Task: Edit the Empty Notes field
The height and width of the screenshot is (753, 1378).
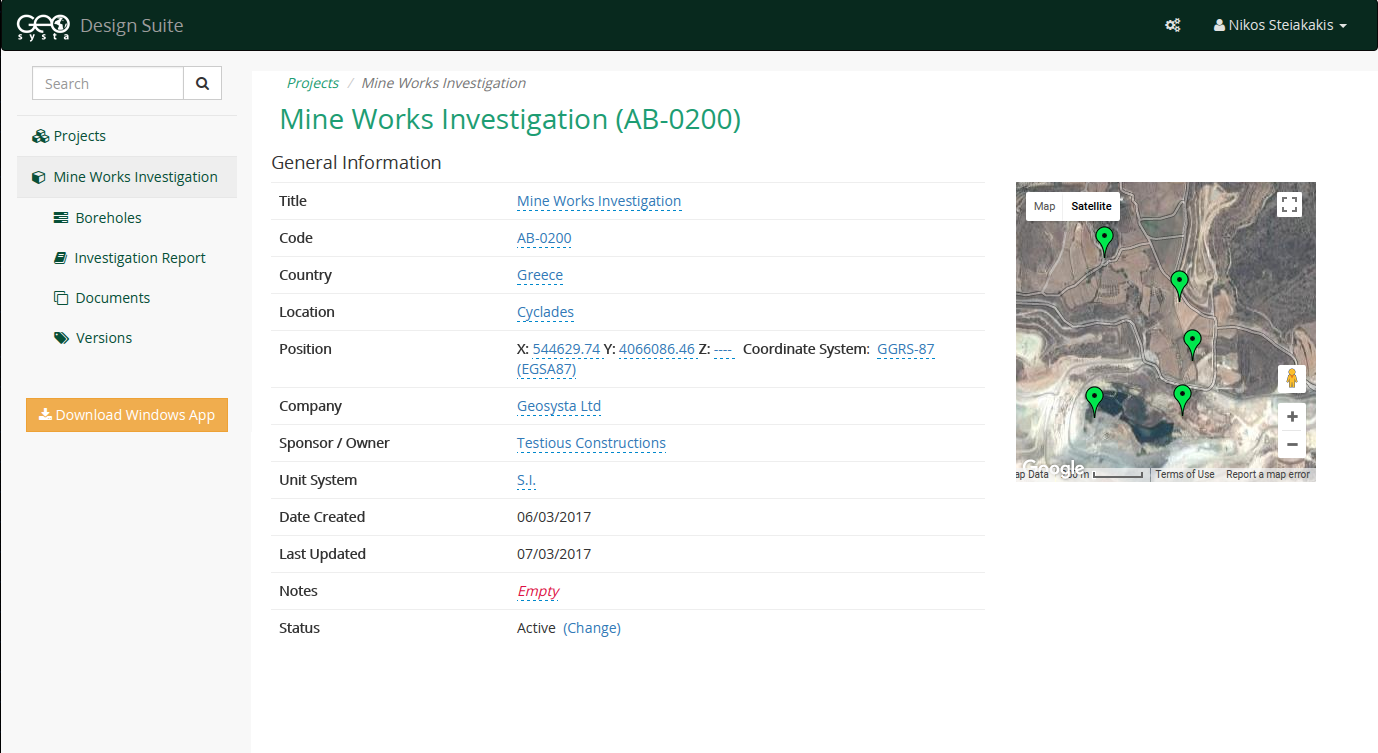Action: click(538, 591)
